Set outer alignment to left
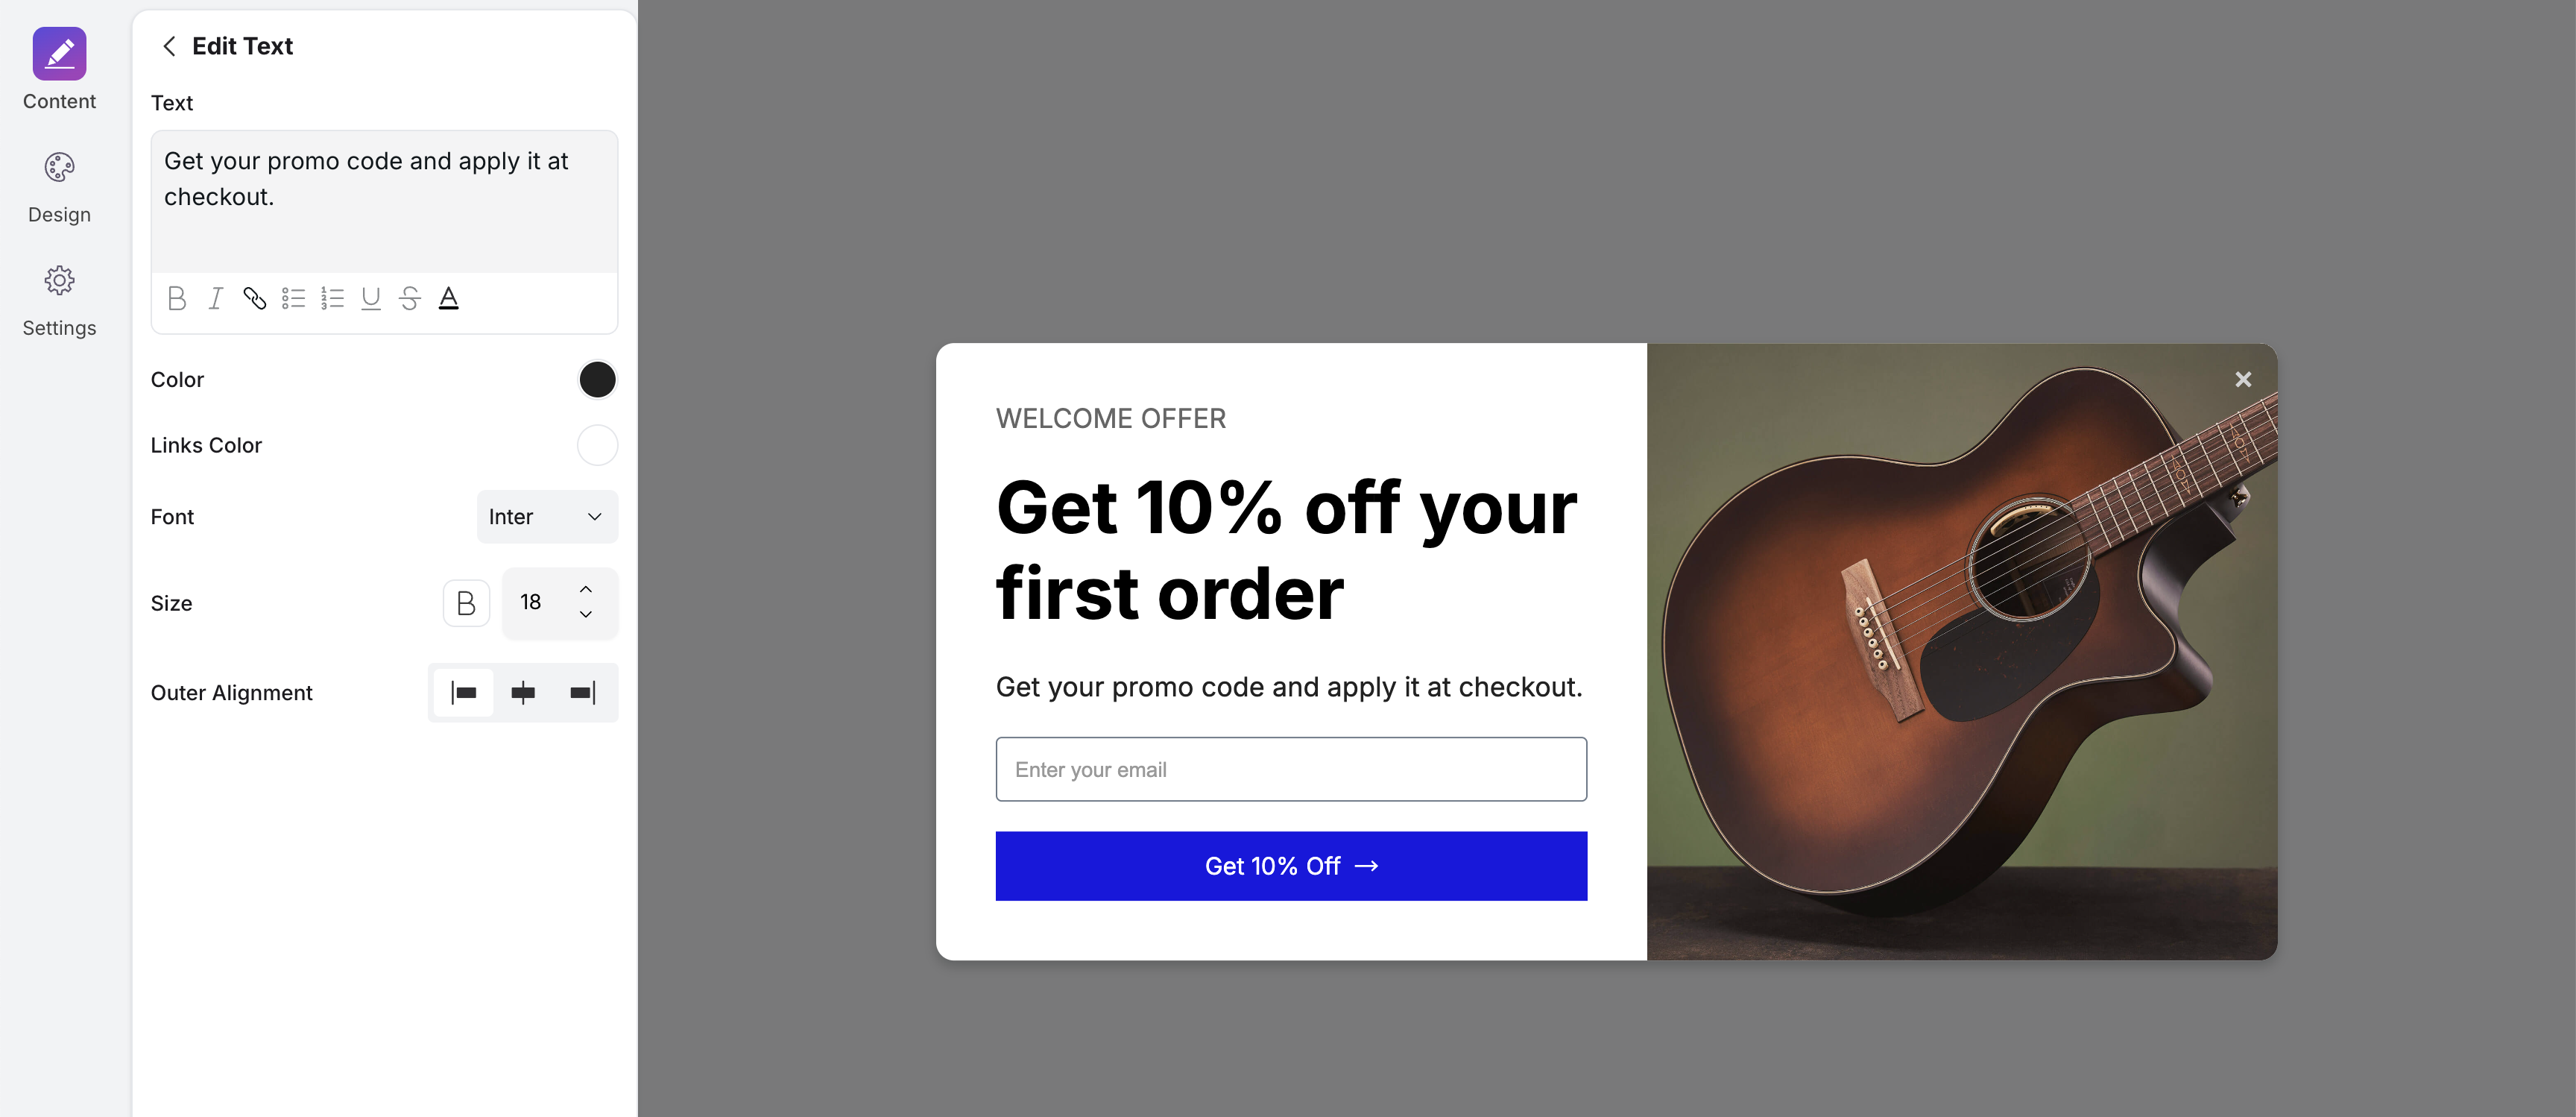Viewport: 2576px width, 1117px height. tap(464, 692)
